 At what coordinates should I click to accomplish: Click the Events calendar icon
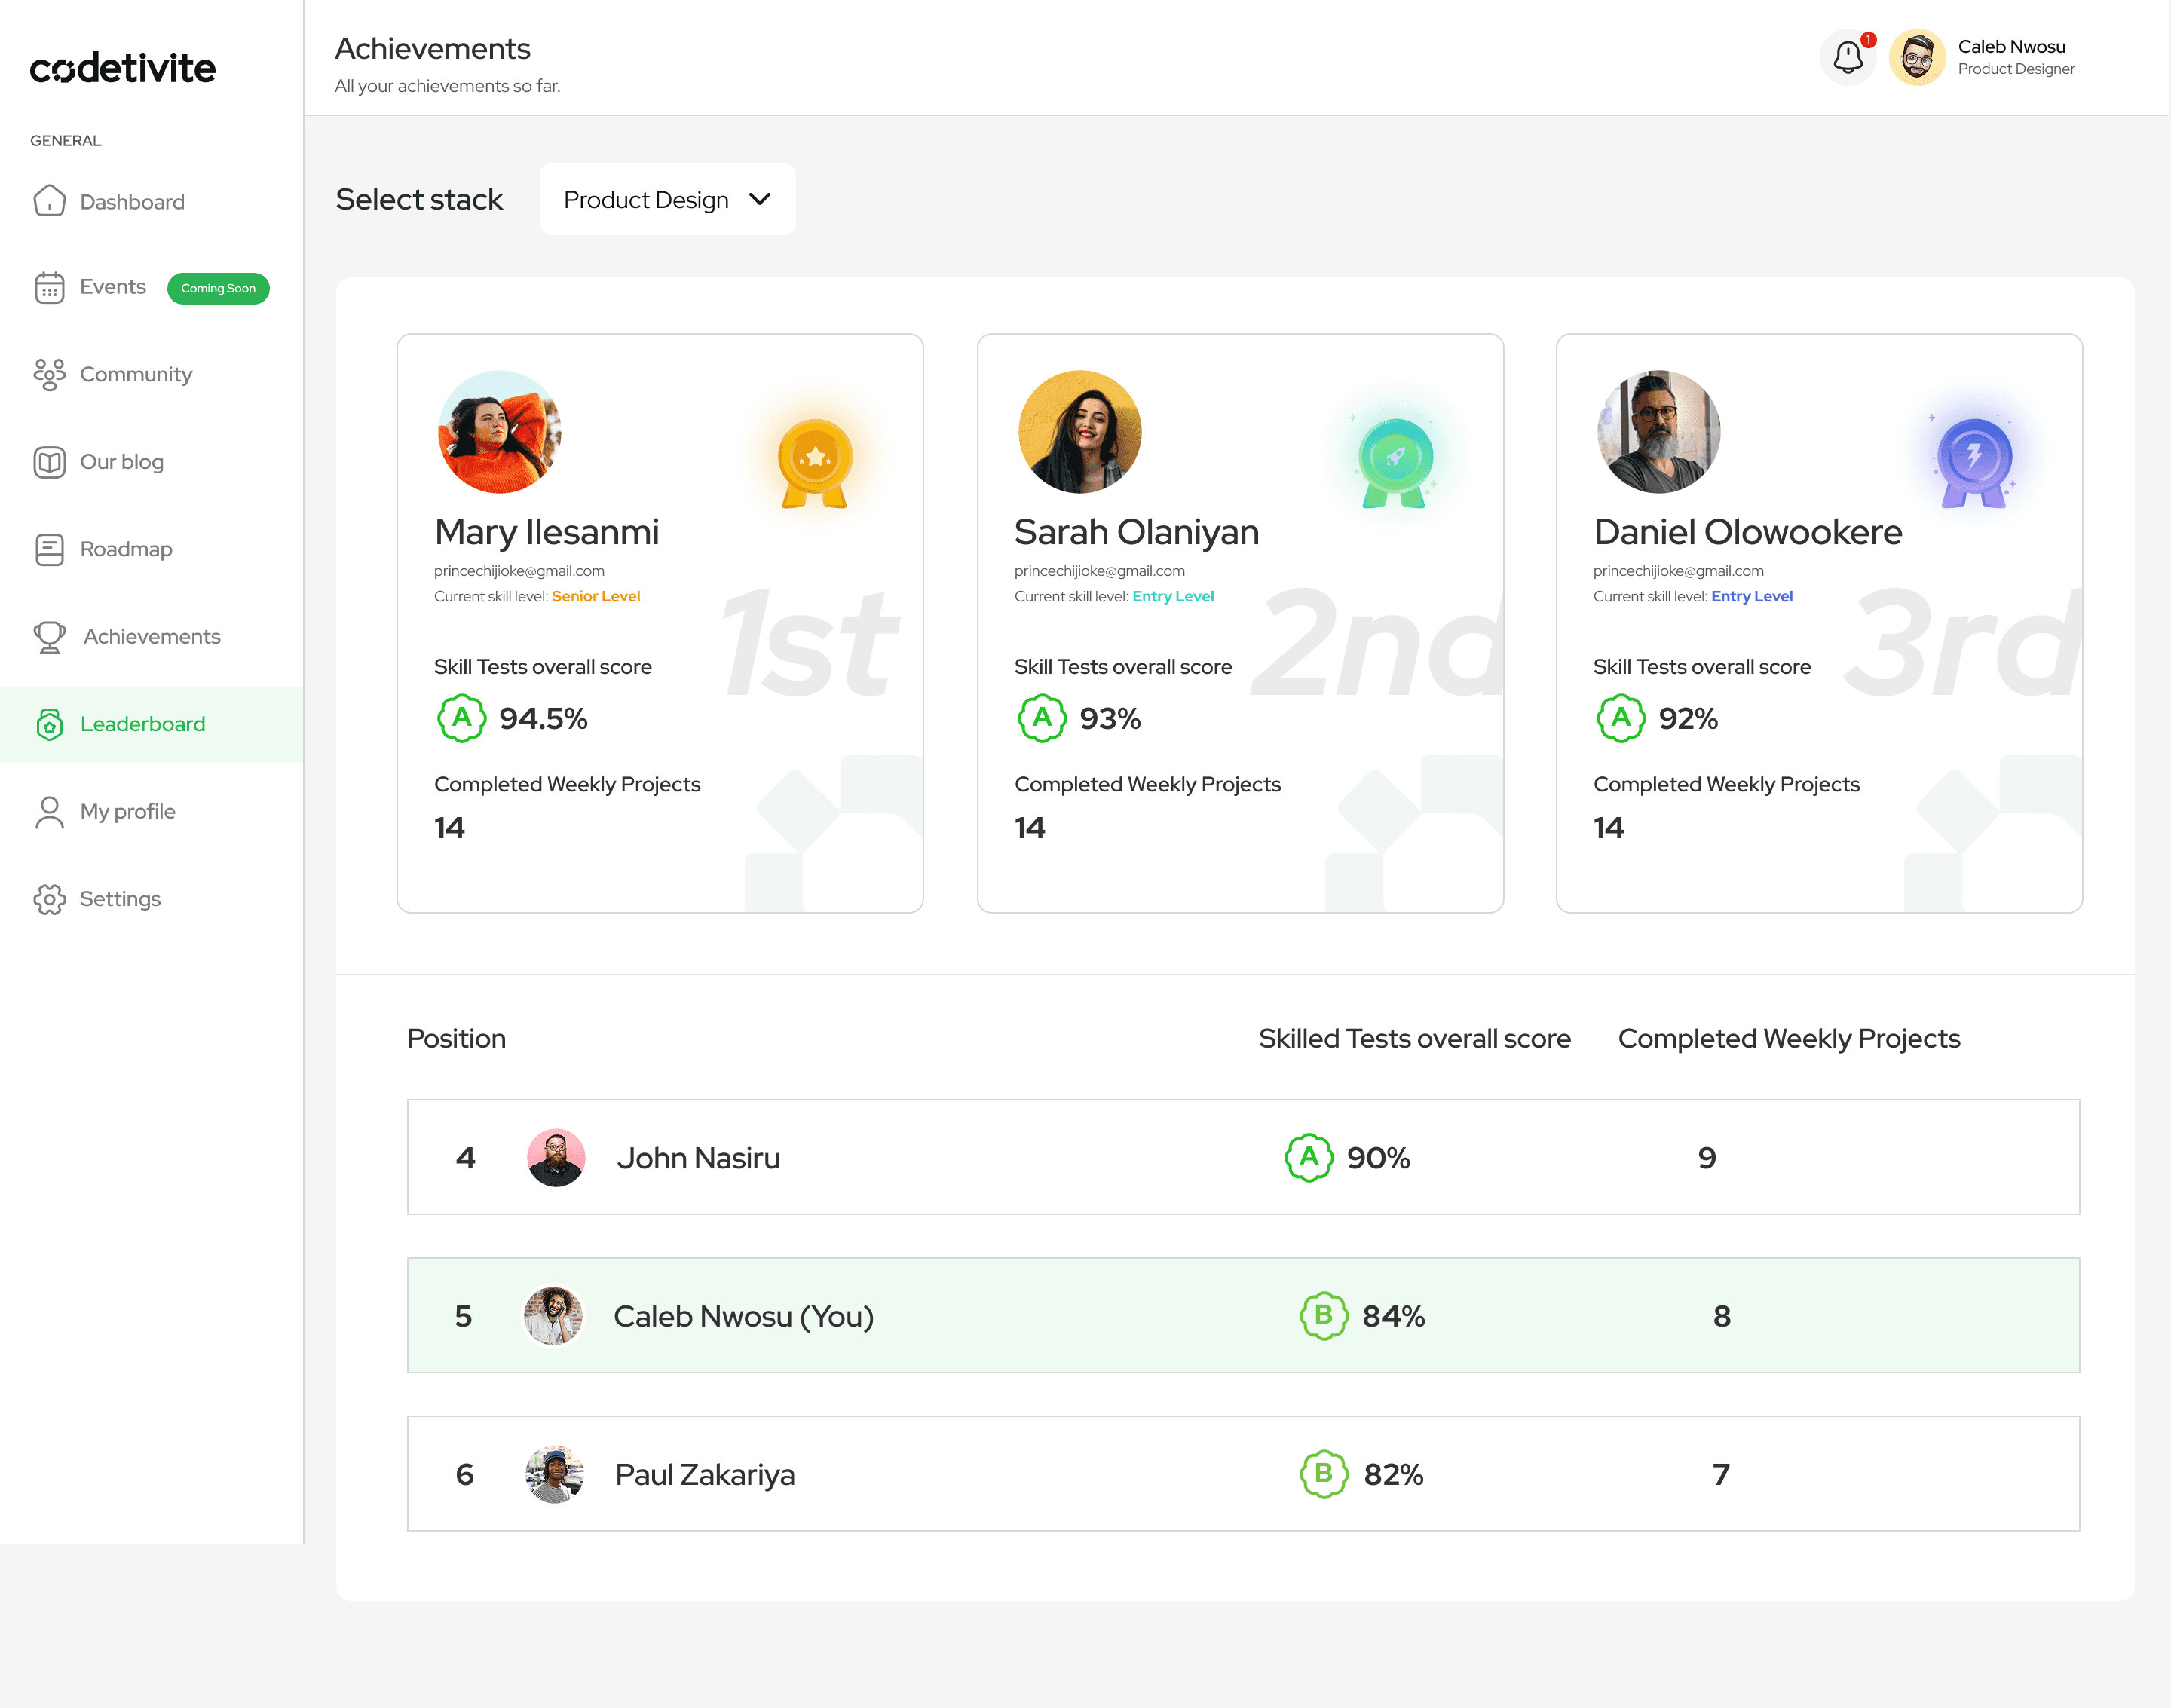[x=49, y=288]
